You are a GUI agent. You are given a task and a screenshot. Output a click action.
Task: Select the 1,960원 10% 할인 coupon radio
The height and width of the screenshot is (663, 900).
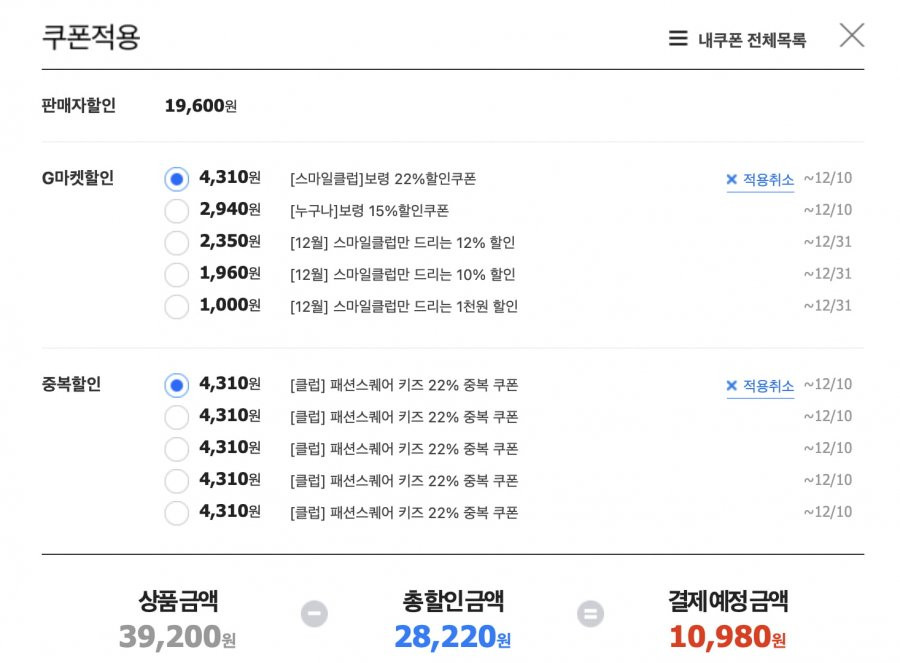pyautogui.click(x=177, y=274)
